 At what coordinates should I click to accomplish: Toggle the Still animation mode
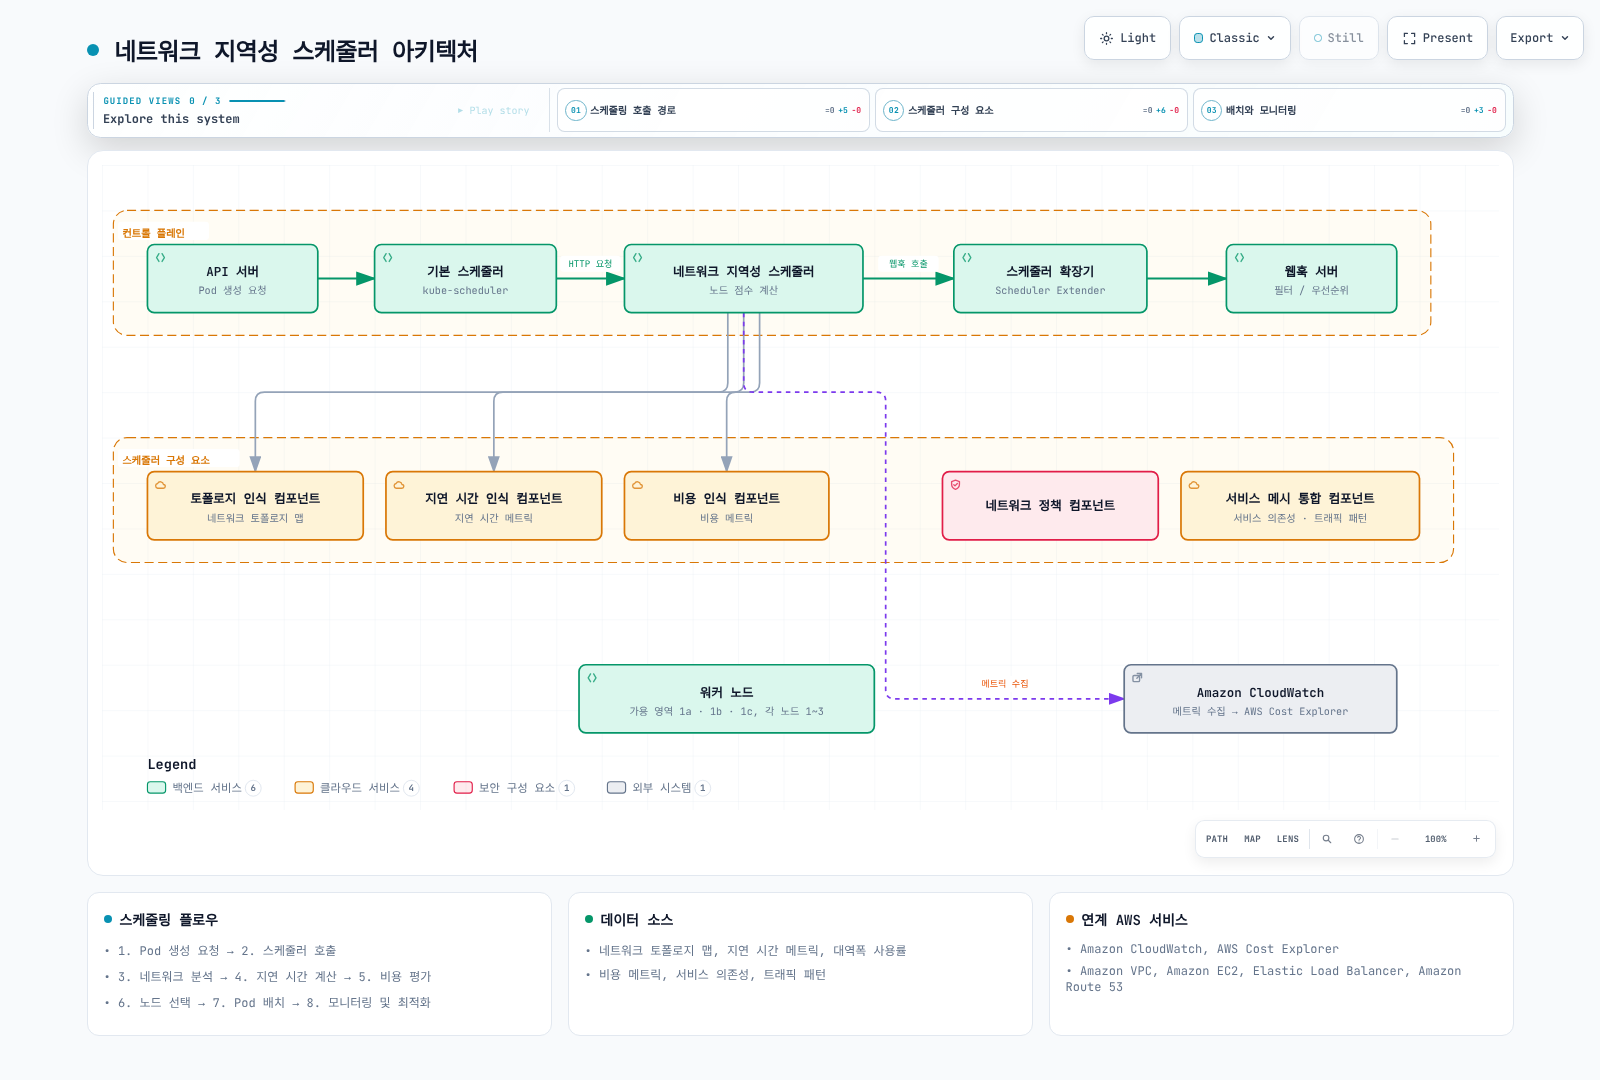point(1338,38)
